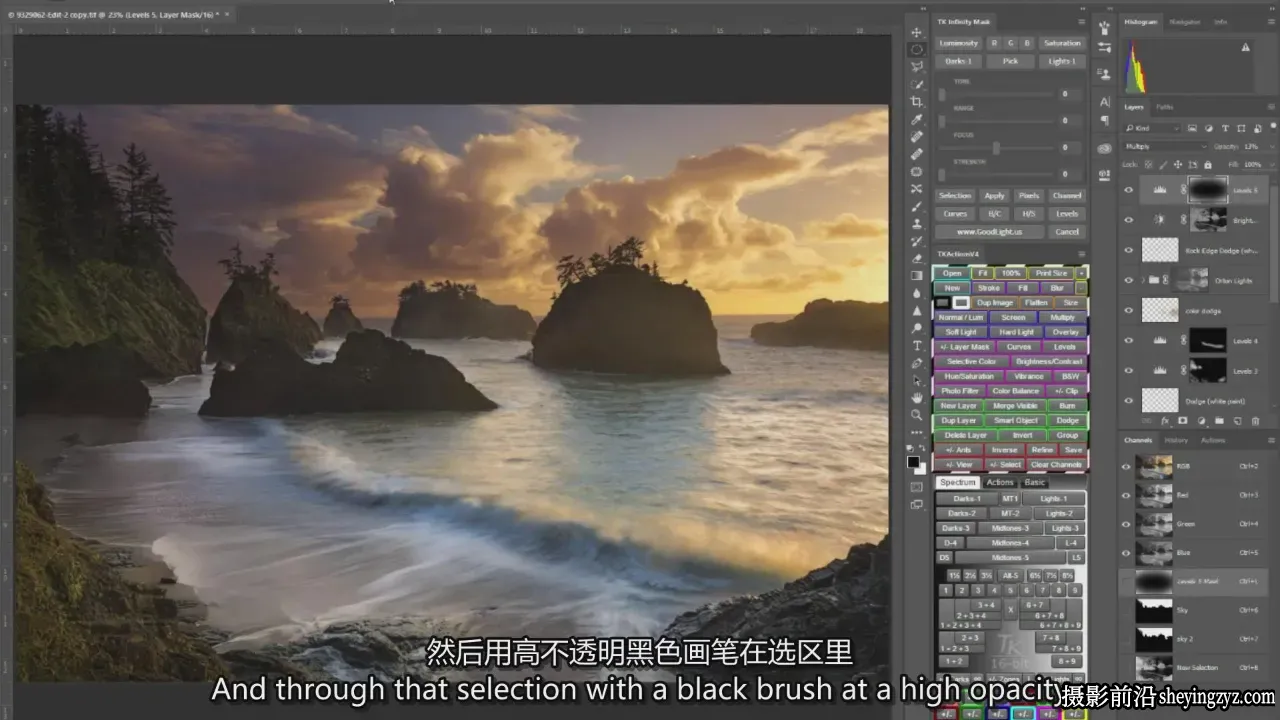1280x720 pixels.
Task: Click the Lights-1 mask button
Action: 1052,498
